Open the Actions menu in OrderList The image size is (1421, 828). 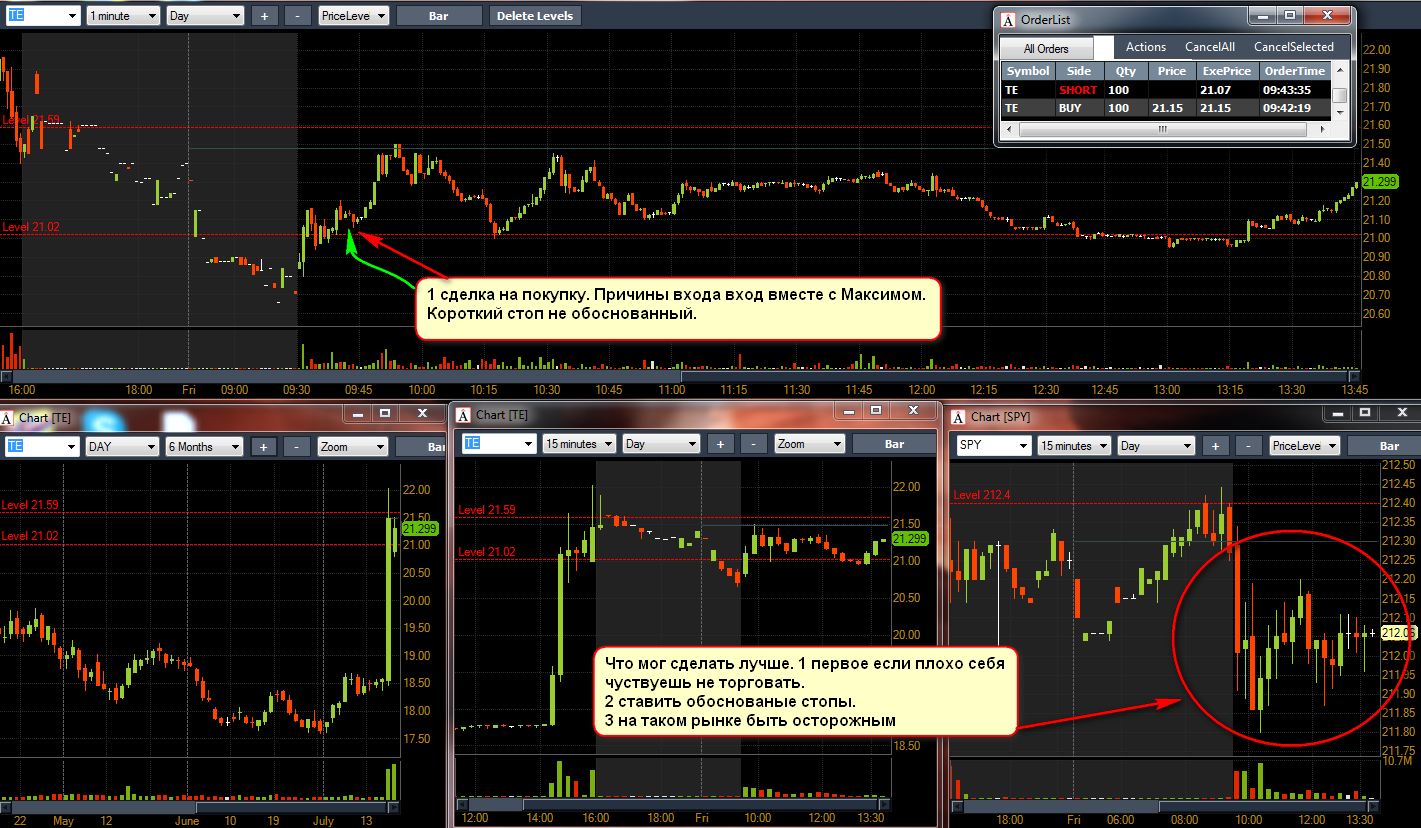(1146, 47)
